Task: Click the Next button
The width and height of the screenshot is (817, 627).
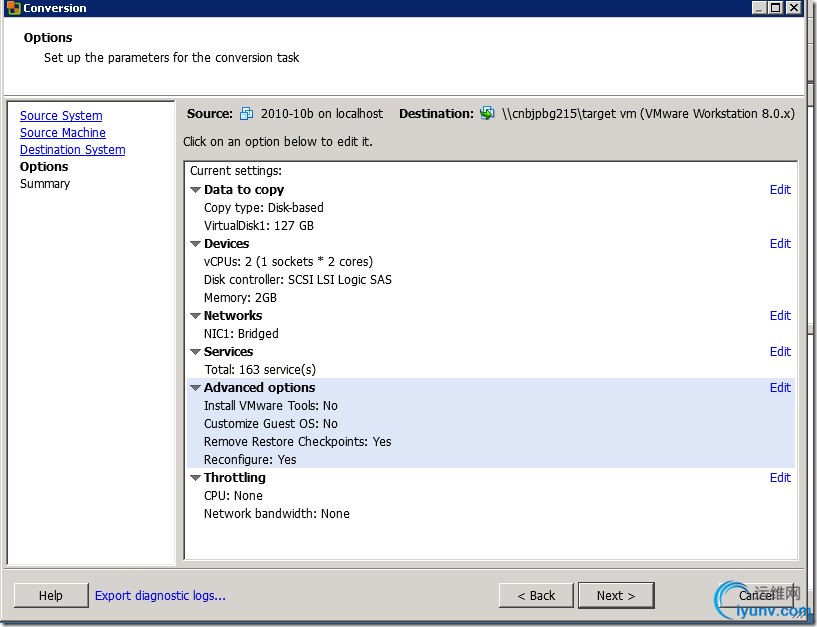Action: coord(616,595)
